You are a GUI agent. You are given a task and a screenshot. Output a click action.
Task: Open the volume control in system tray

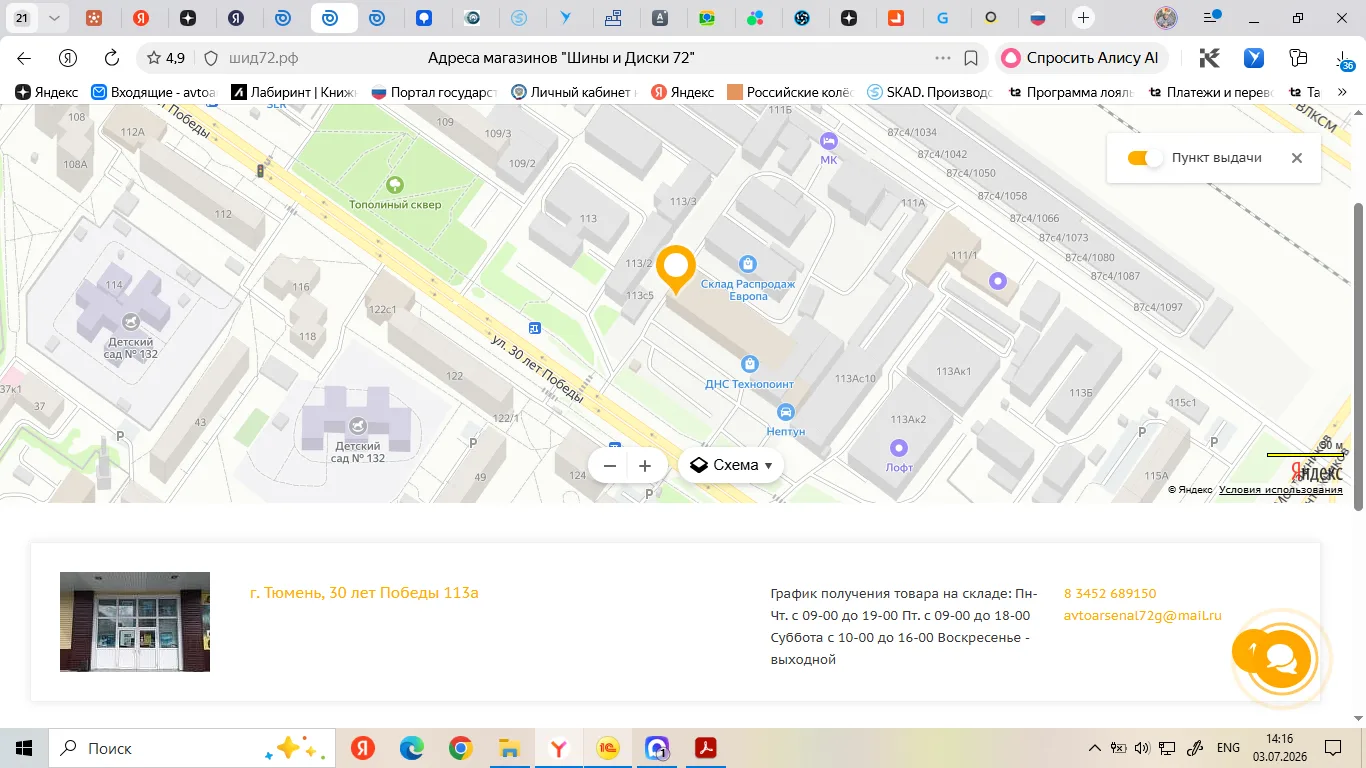pyautogui.click(x=1141, y=748)
